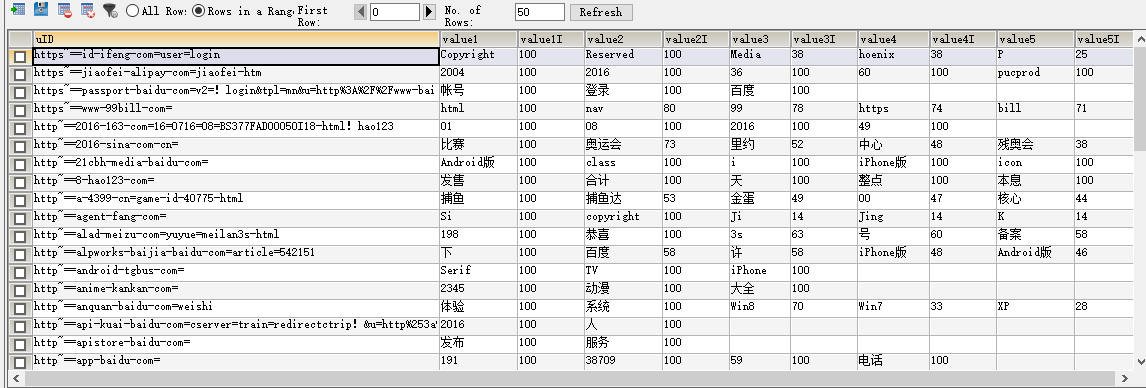This screenshot has width=1146, height=388.
Task: Click the 捕鱼达 cell
Action: [x=623, y=200]
